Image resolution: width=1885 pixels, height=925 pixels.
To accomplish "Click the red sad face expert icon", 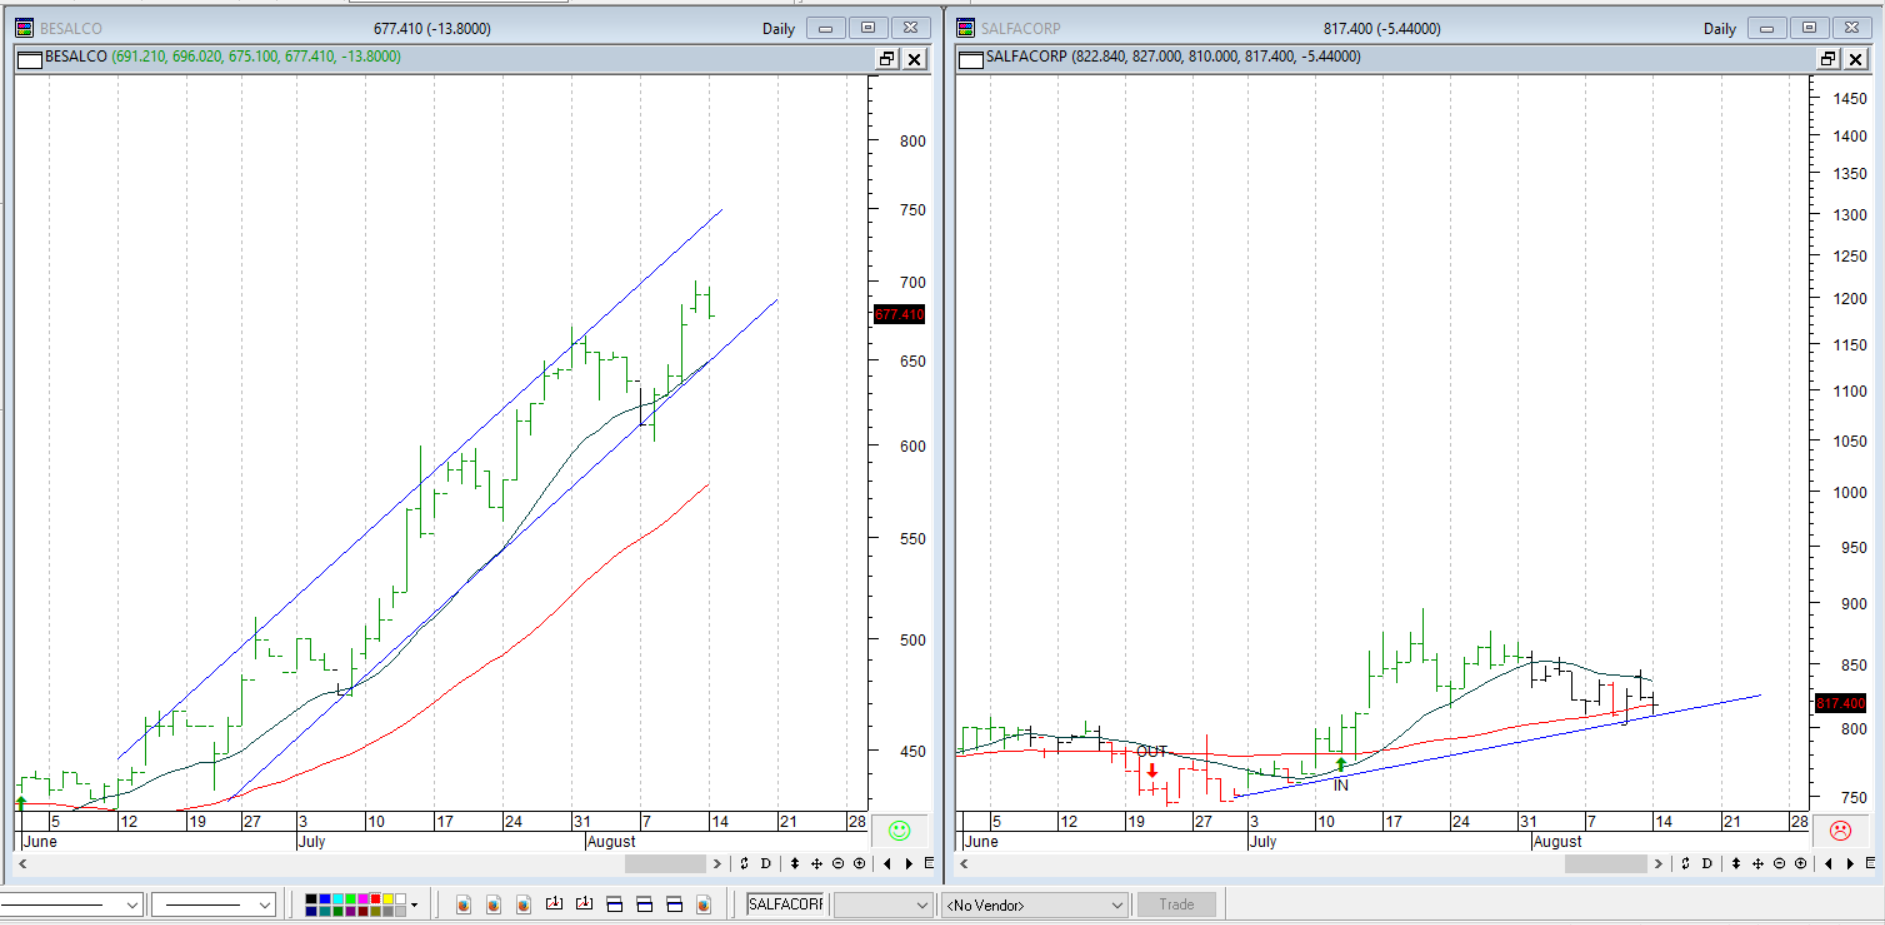I will click(1840, 831).
